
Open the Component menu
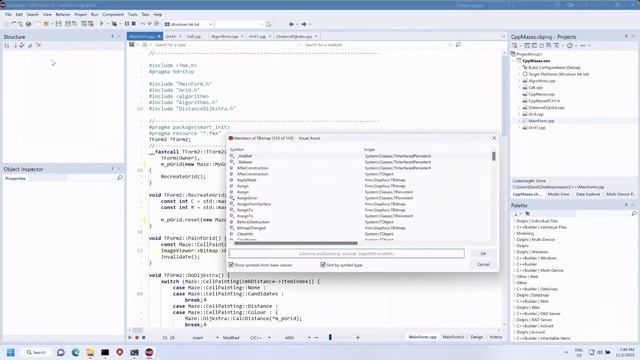[113, 14]
